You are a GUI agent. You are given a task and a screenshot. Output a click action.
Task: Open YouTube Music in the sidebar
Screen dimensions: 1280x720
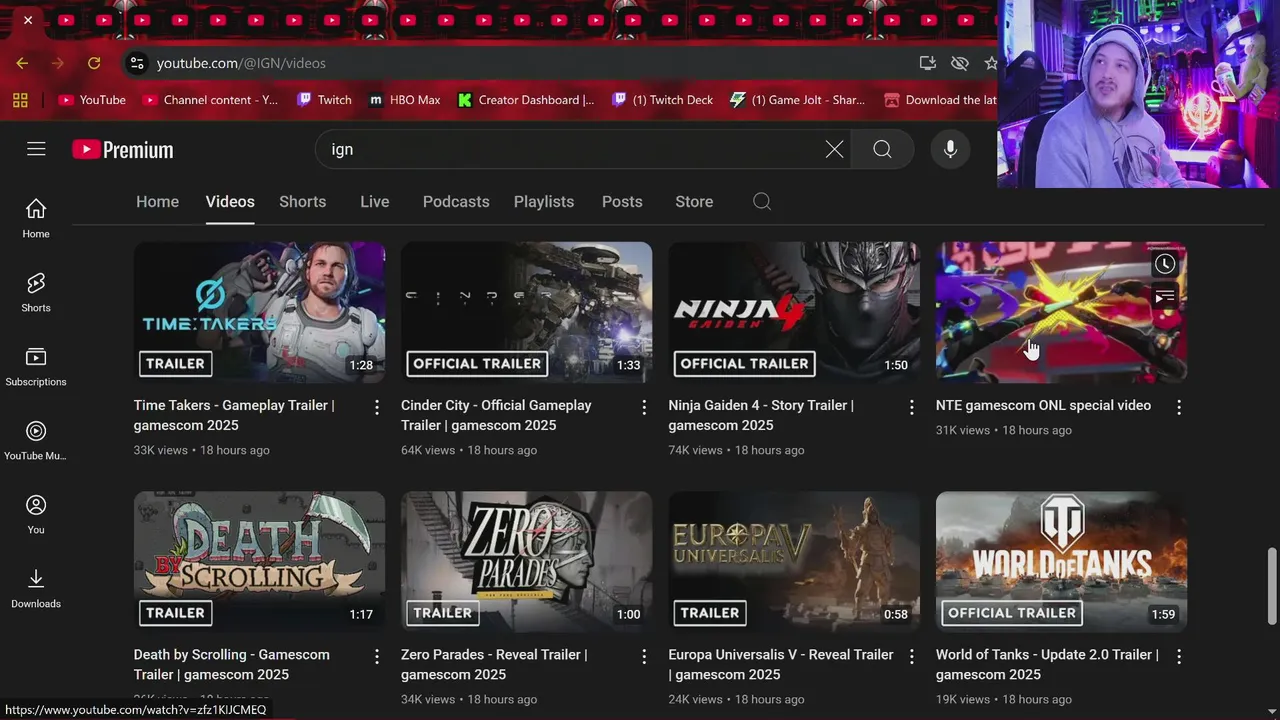36,441
